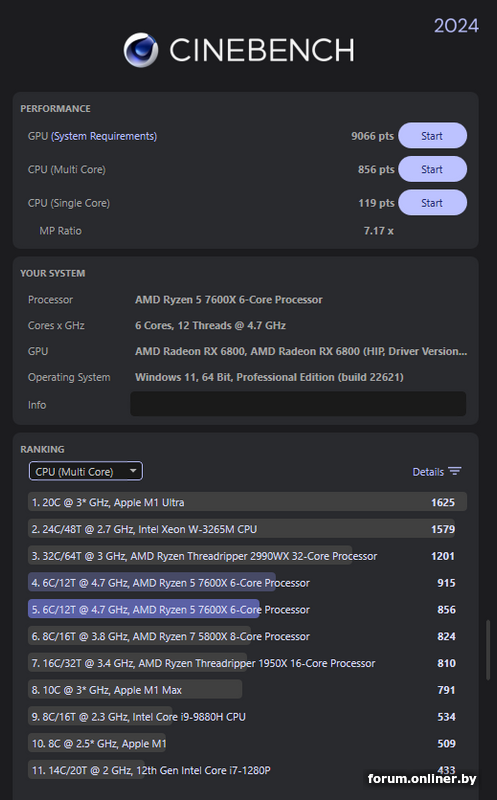The width and height of the screenshot is (497, 800).
Task: Click the dropdown arrow in ranking selector
Action: [133, 471]
